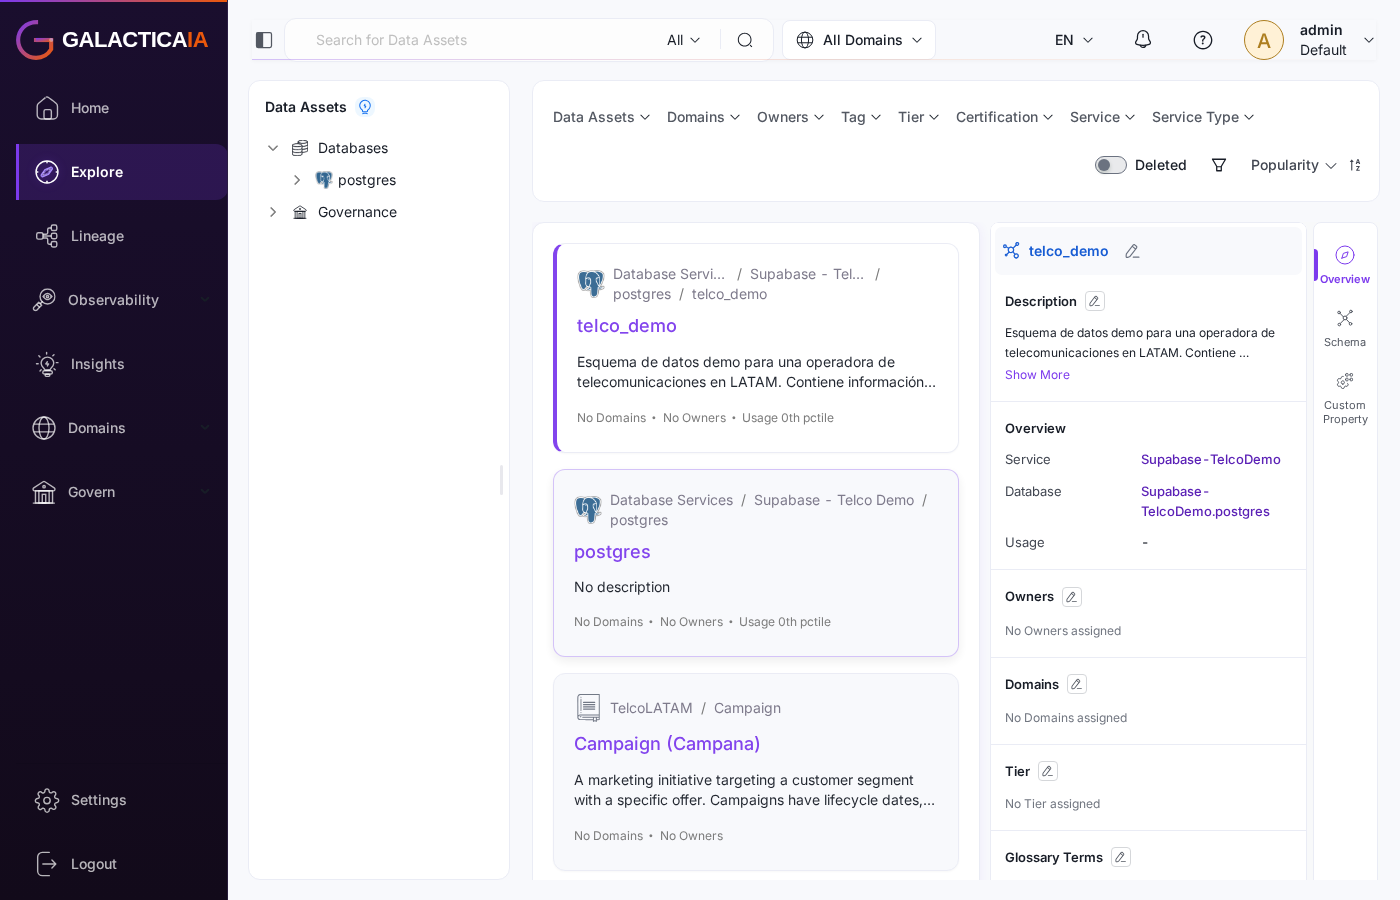The height and width of the screenshot is (900, 1400).
Task: Click Logout in sidebar
Action: (122, 864)
